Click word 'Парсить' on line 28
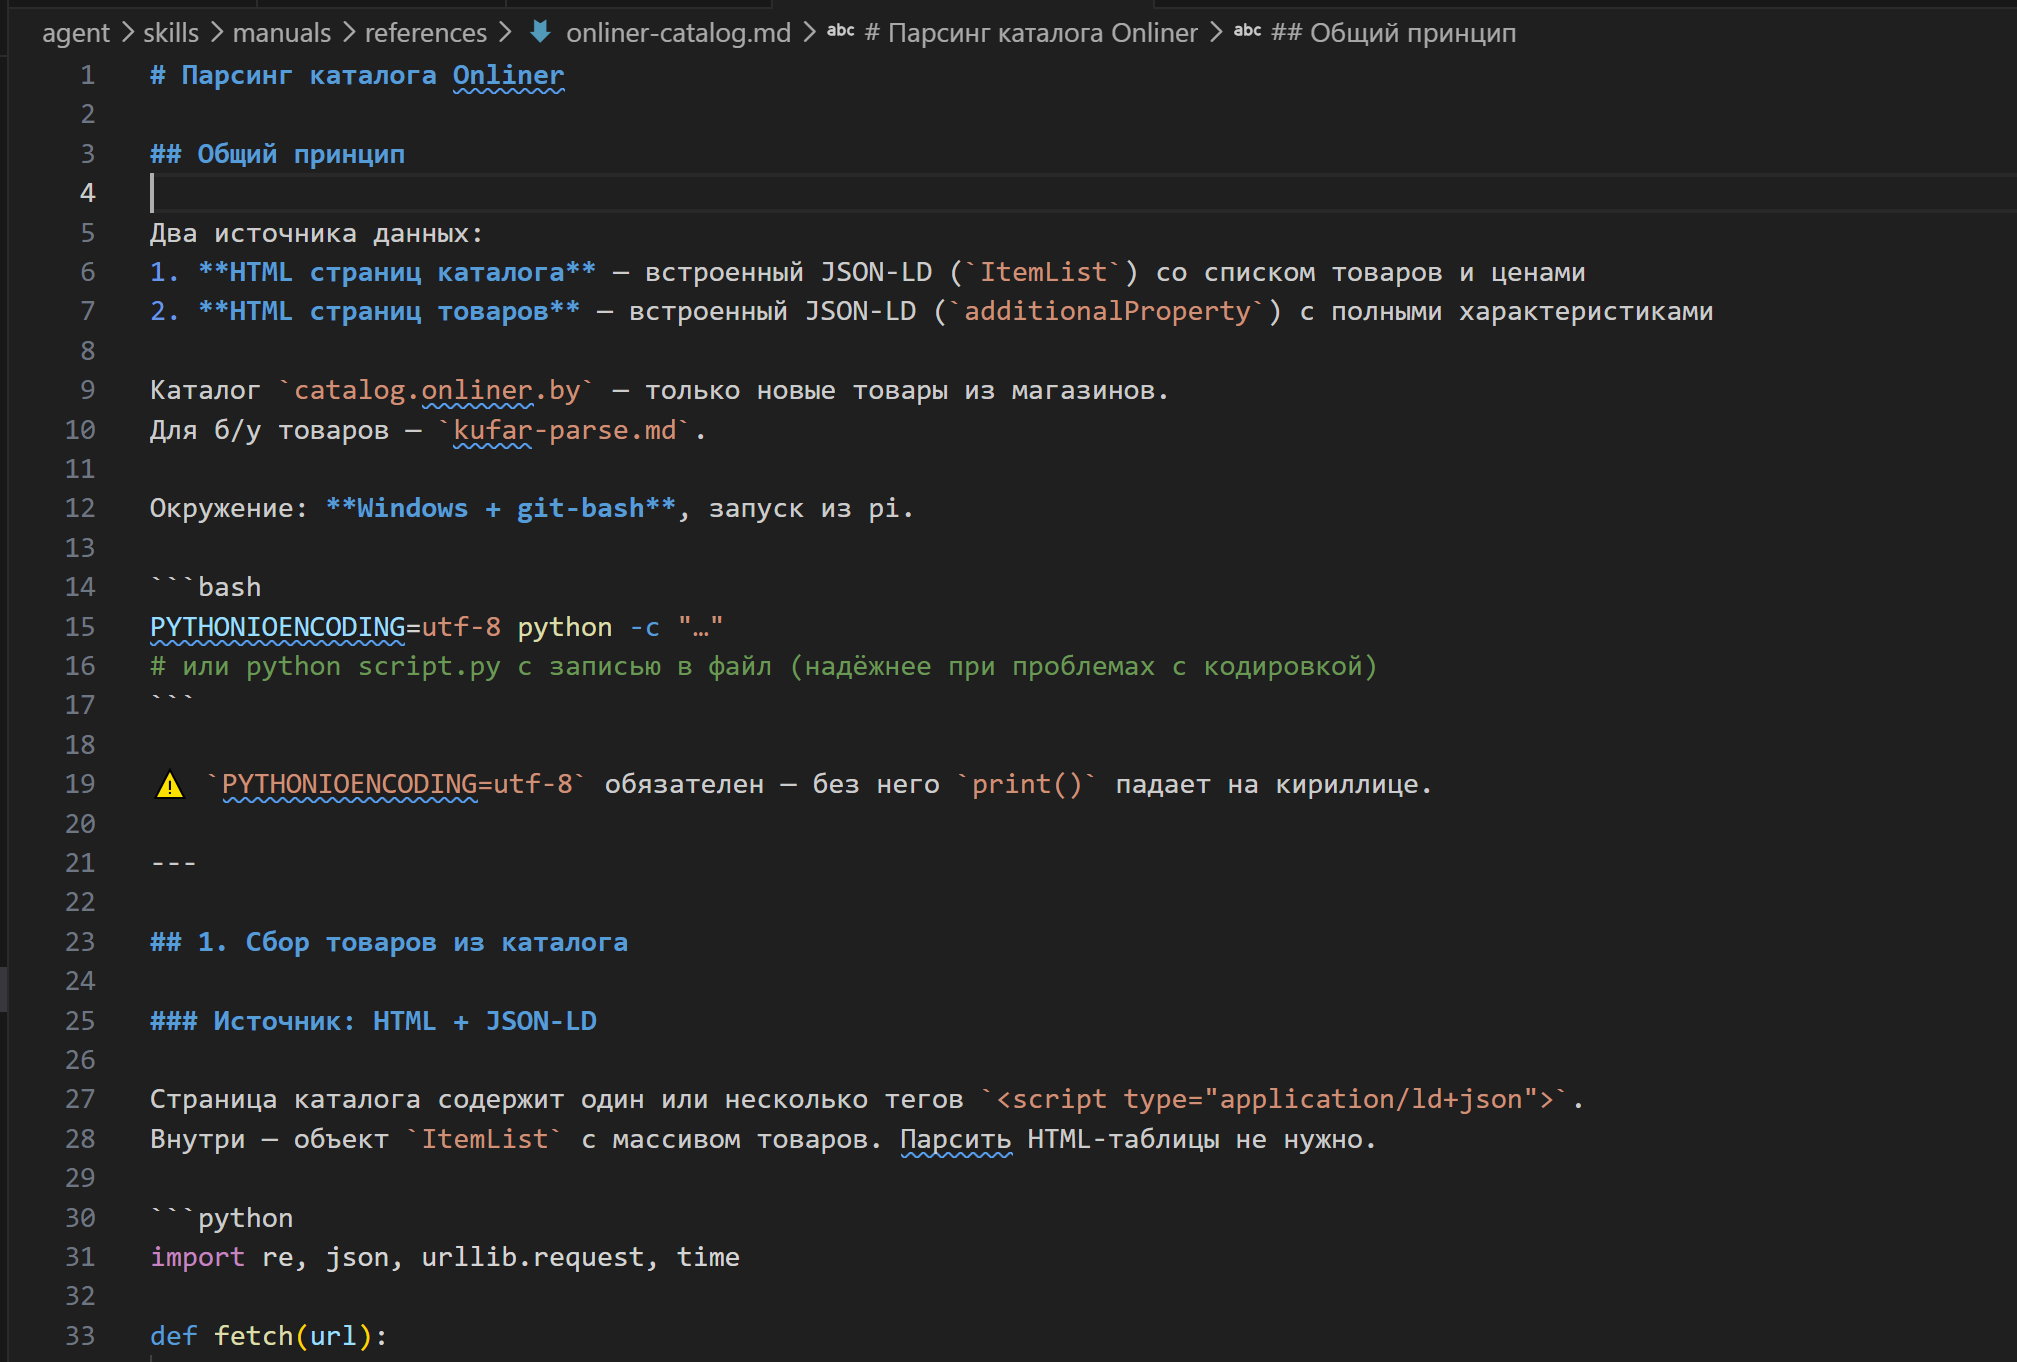Image resolution: width=2017 pixels, height=1362 pixels. coord(956,1140)
